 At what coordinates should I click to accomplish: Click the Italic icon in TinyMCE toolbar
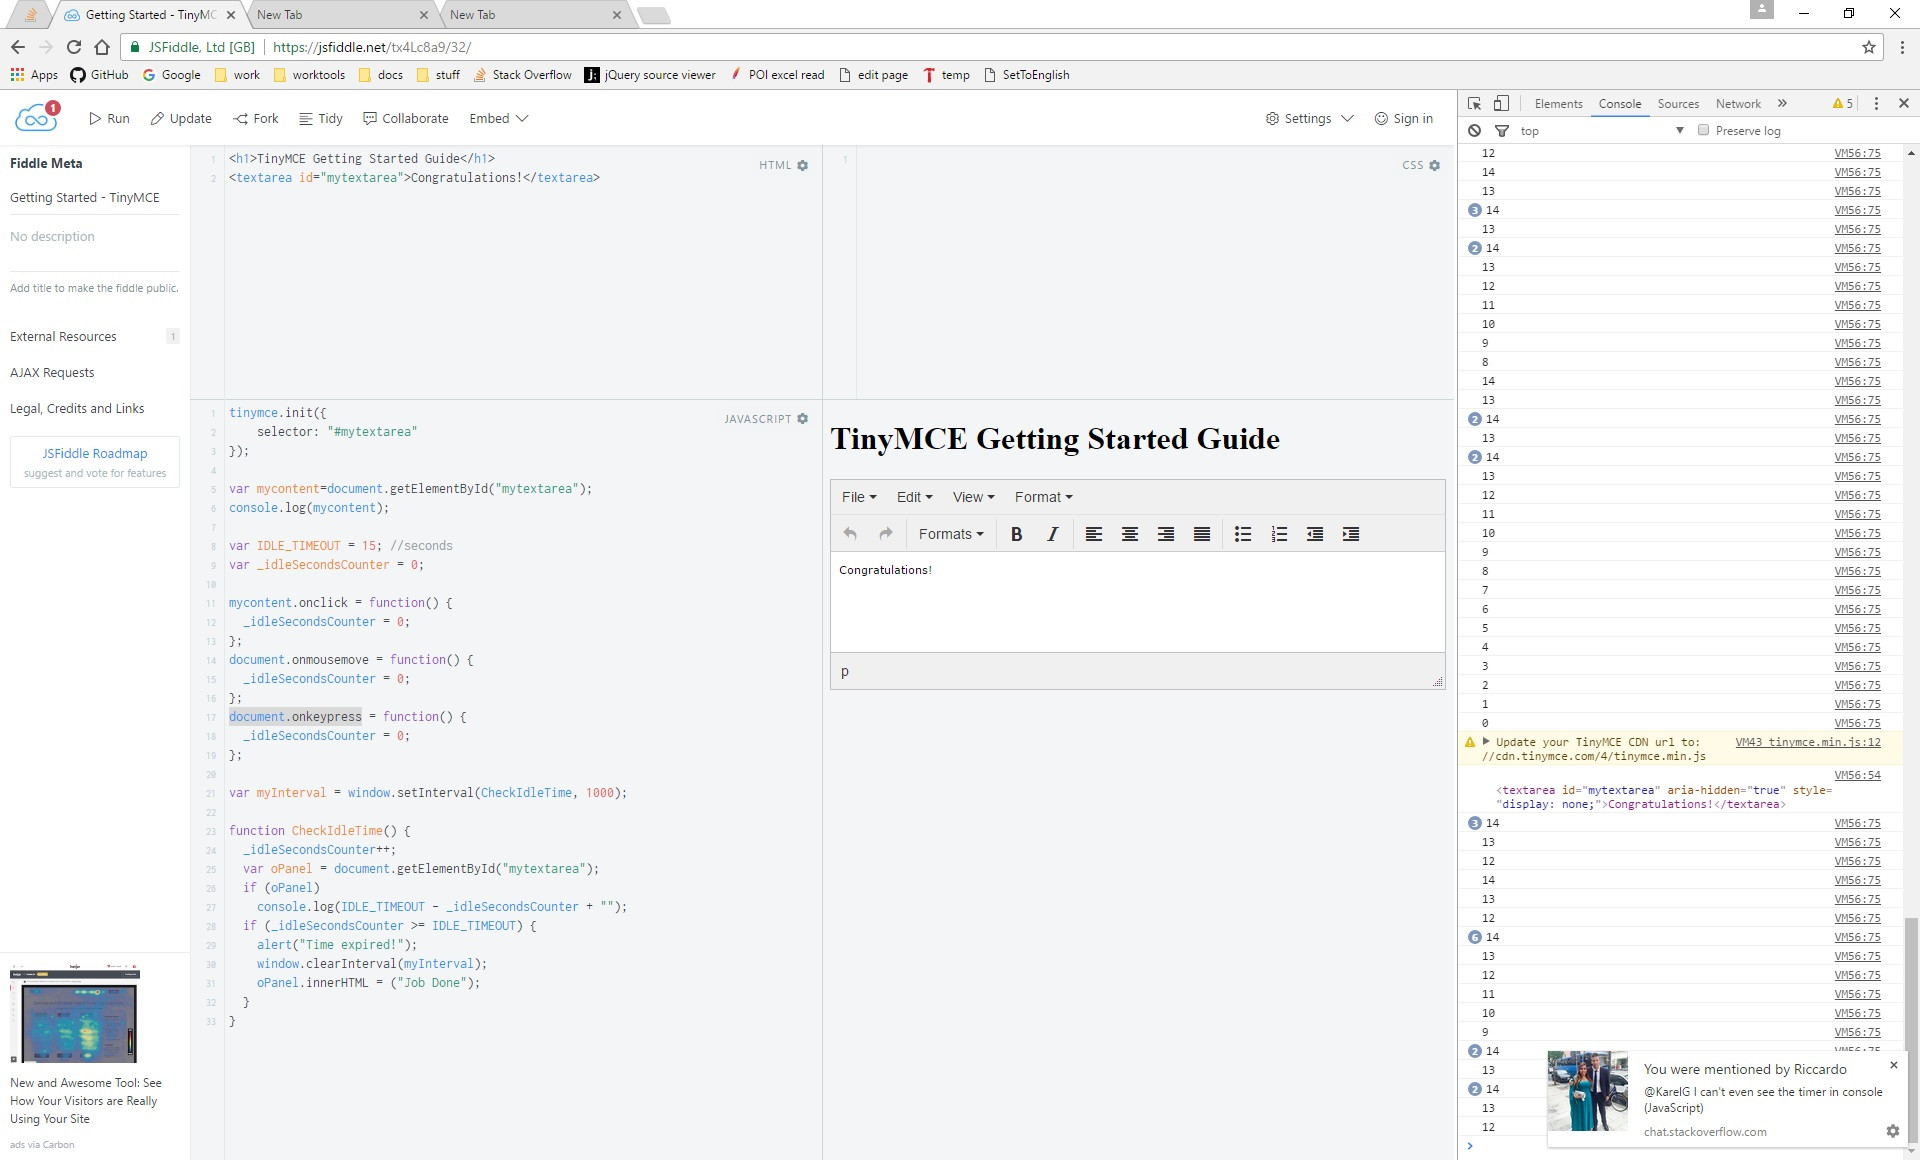1052,534
